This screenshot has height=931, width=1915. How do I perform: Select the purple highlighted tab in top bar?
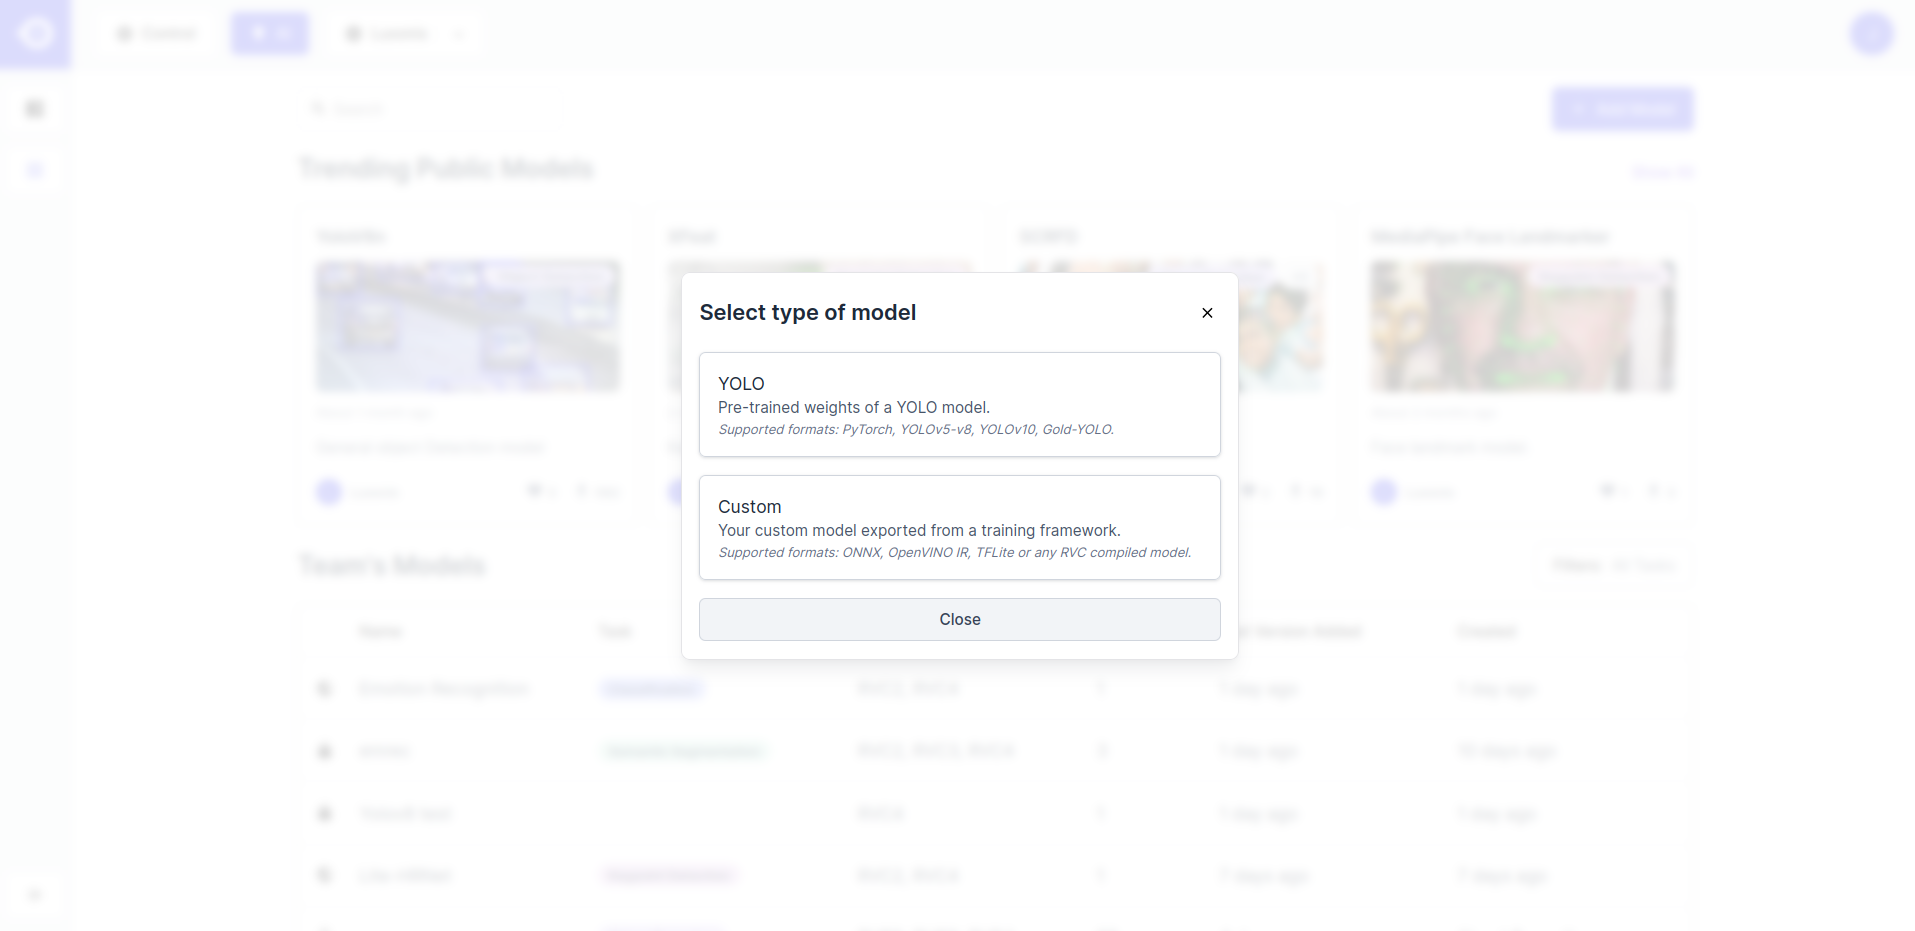pyautogui.click(x=270, y=34)
